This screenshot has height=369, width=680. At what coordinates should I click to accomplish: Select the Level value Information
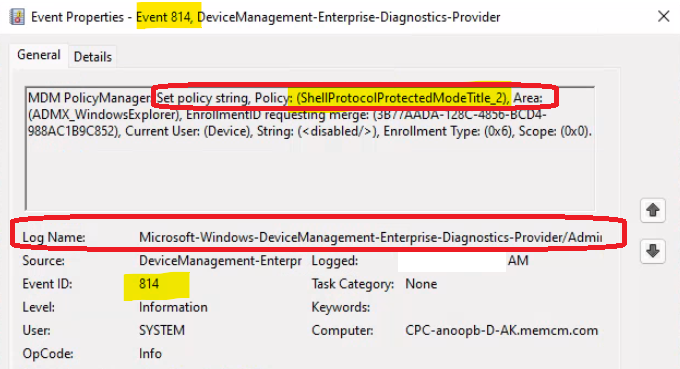[x=173, y=307]
